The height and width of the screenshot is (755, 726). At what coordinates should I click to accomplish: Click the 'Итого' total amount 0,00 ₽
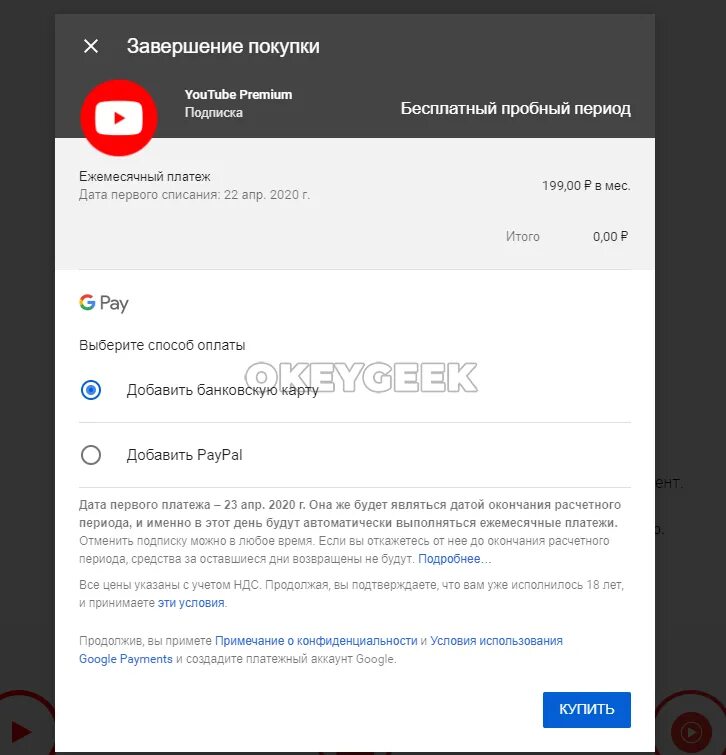pyautogui.click(x=610, y=236)
